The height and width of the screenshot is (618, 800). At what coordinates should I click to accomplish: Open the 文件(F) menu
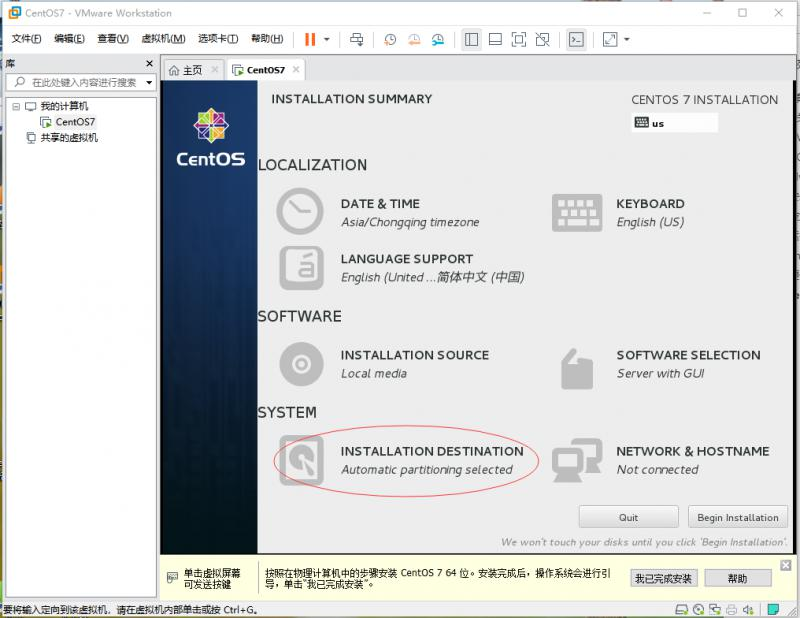27,39
